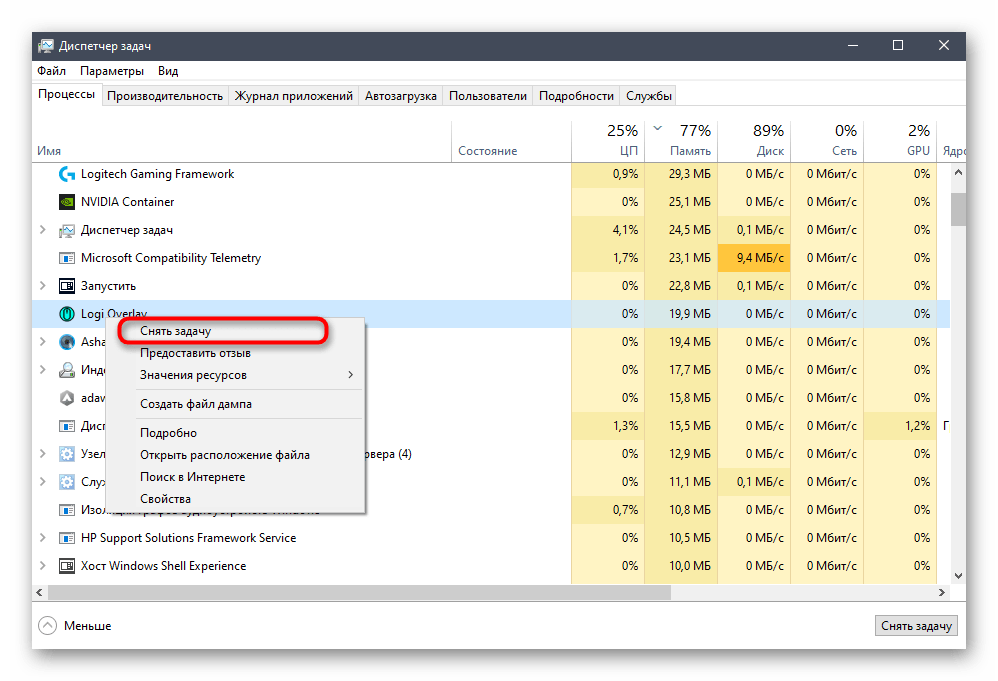
Task: Open Значения ресурсов submenu arrow
Action: 351,375
